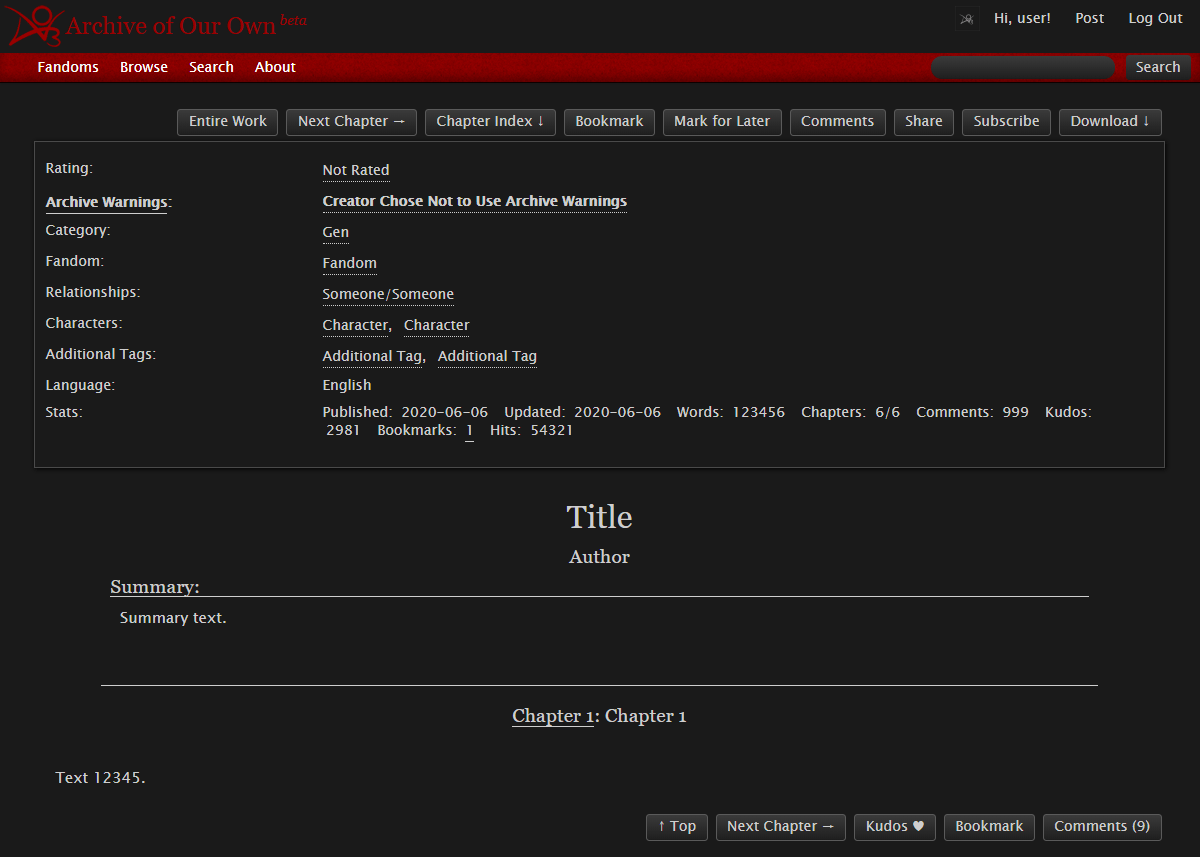Go to the next chapter with the arrow button

click(780, 826)
